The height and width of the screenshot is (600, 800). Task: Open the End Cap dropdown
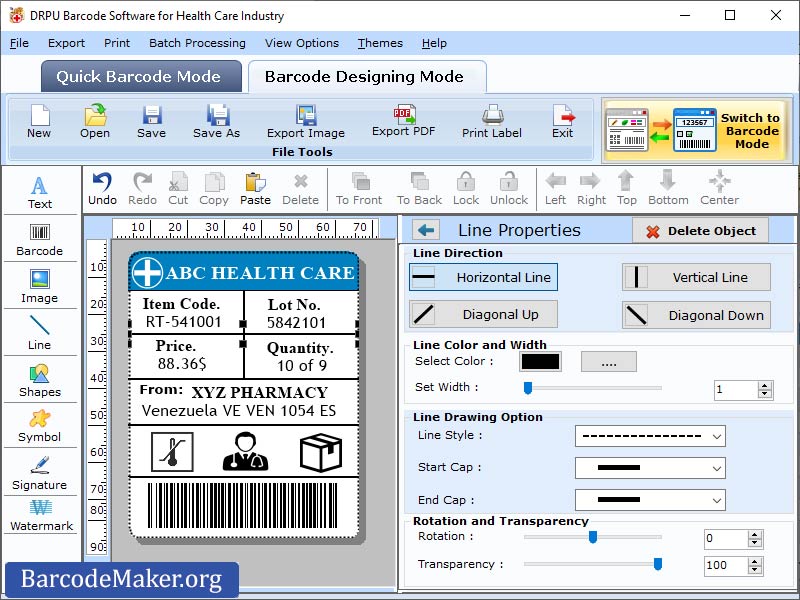click(x=650, y=500)
